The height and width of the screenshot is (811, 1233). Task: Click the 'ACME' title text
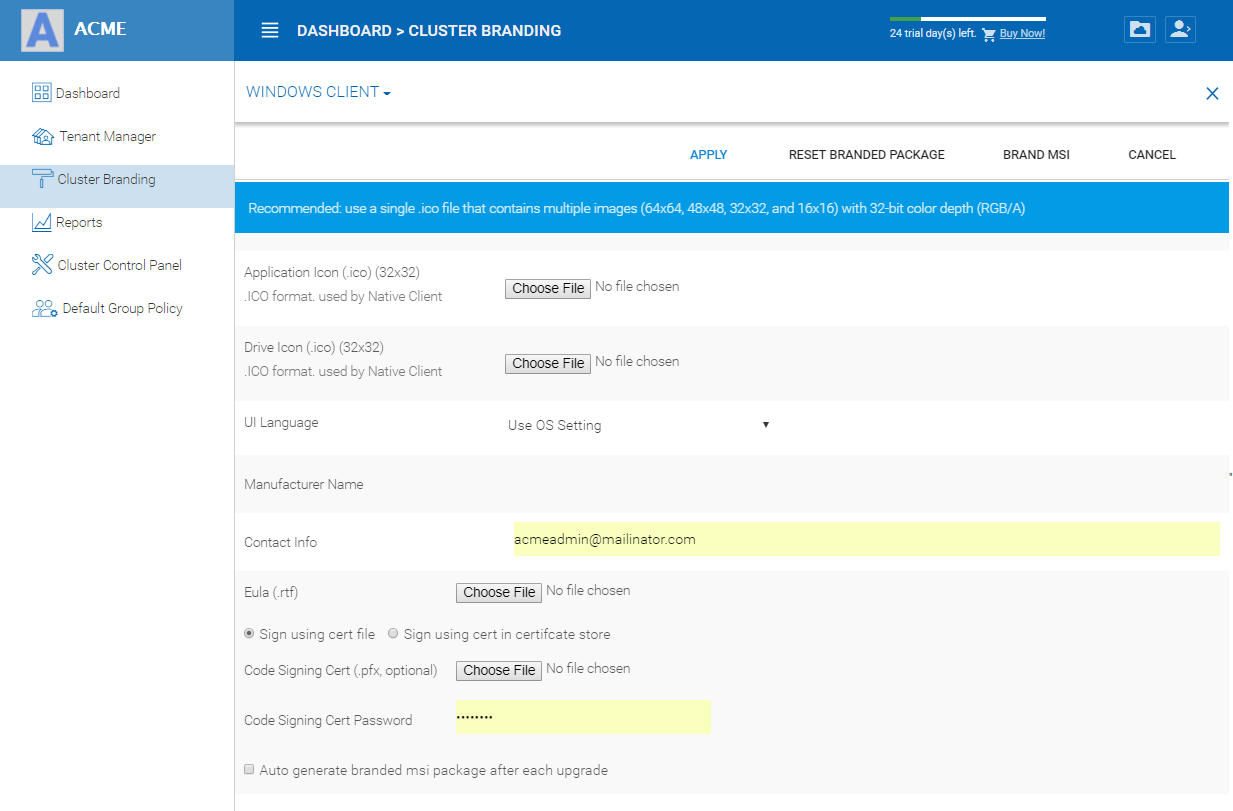100,29
